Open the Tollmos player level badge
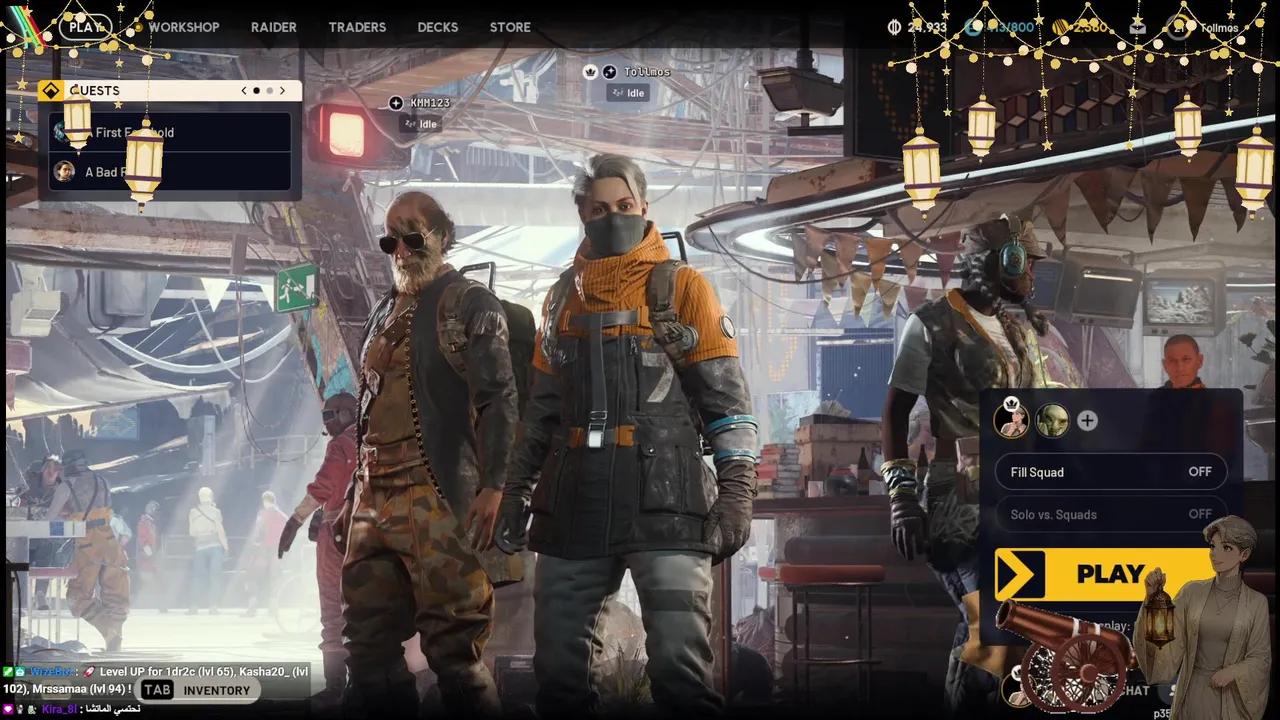The width and height of the screenshot is (1280, 720). tap(1178, 27)
